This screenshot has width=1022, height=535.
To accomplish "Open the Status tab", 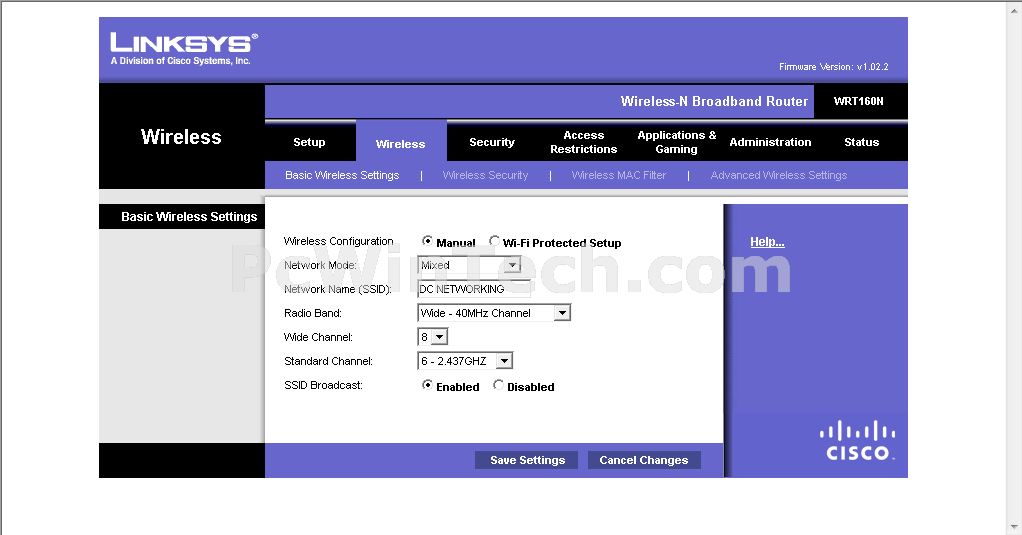I will coord(862,142).
